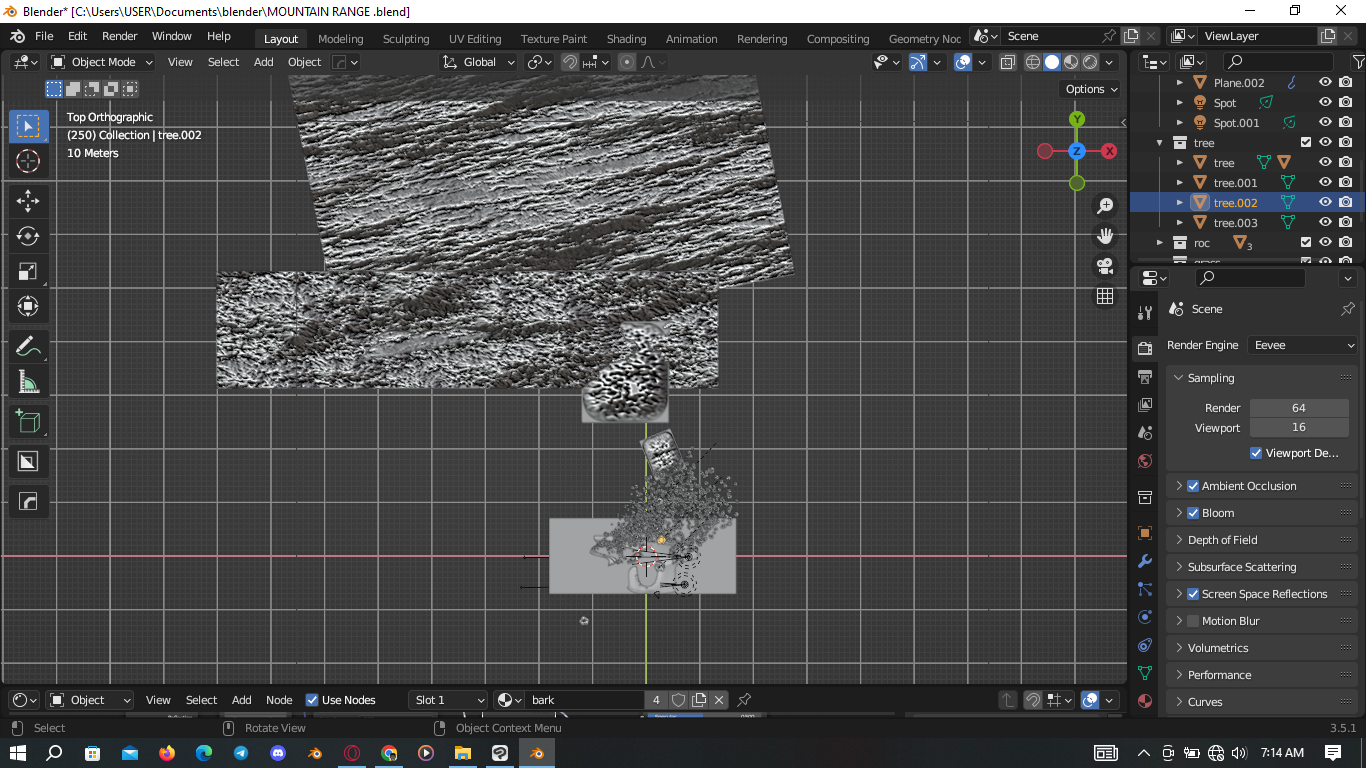Select tree.003 in the outliner

coord(1235,222)
